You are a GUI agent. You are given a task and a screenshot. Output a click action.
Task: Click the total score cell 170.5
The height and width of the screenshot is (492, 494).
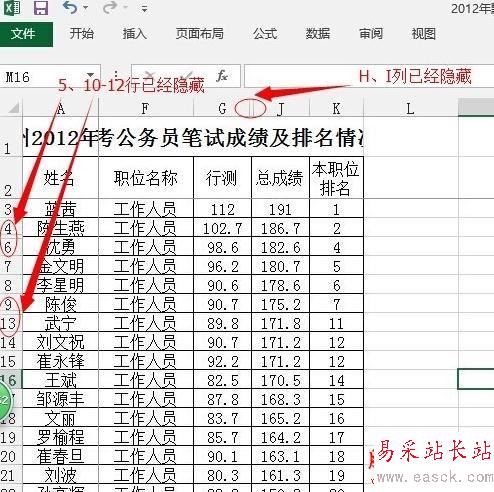click(x=280, y=380)
